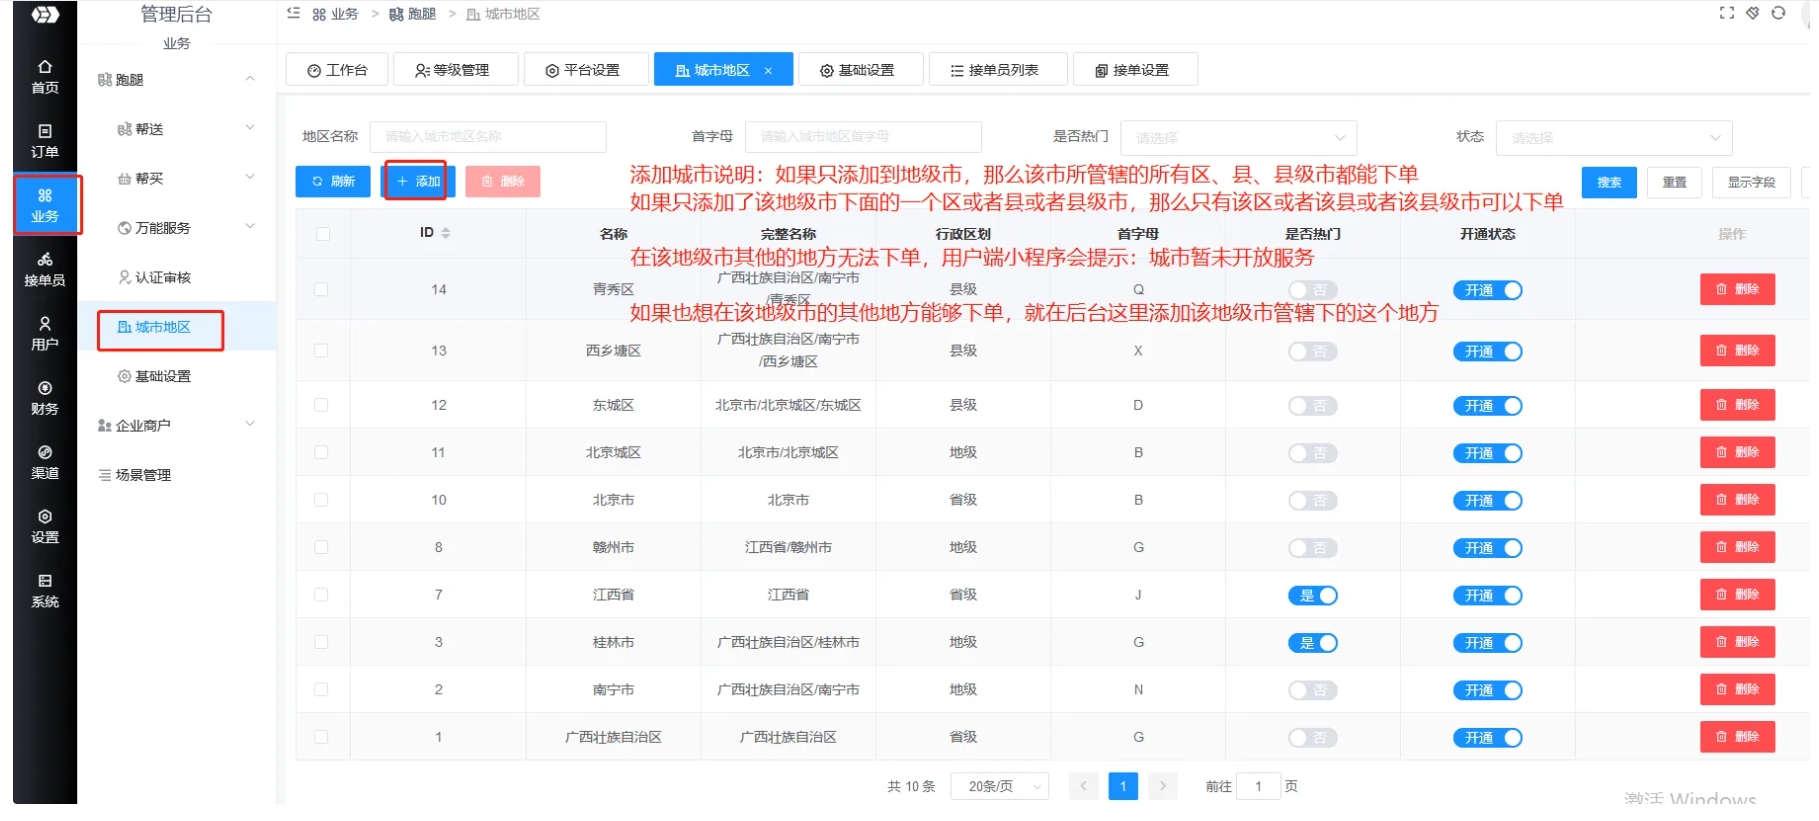Open the 设置 settings sidebar icon
The width and height of the screenshot is (1819, 821).
tap(45, 526)
